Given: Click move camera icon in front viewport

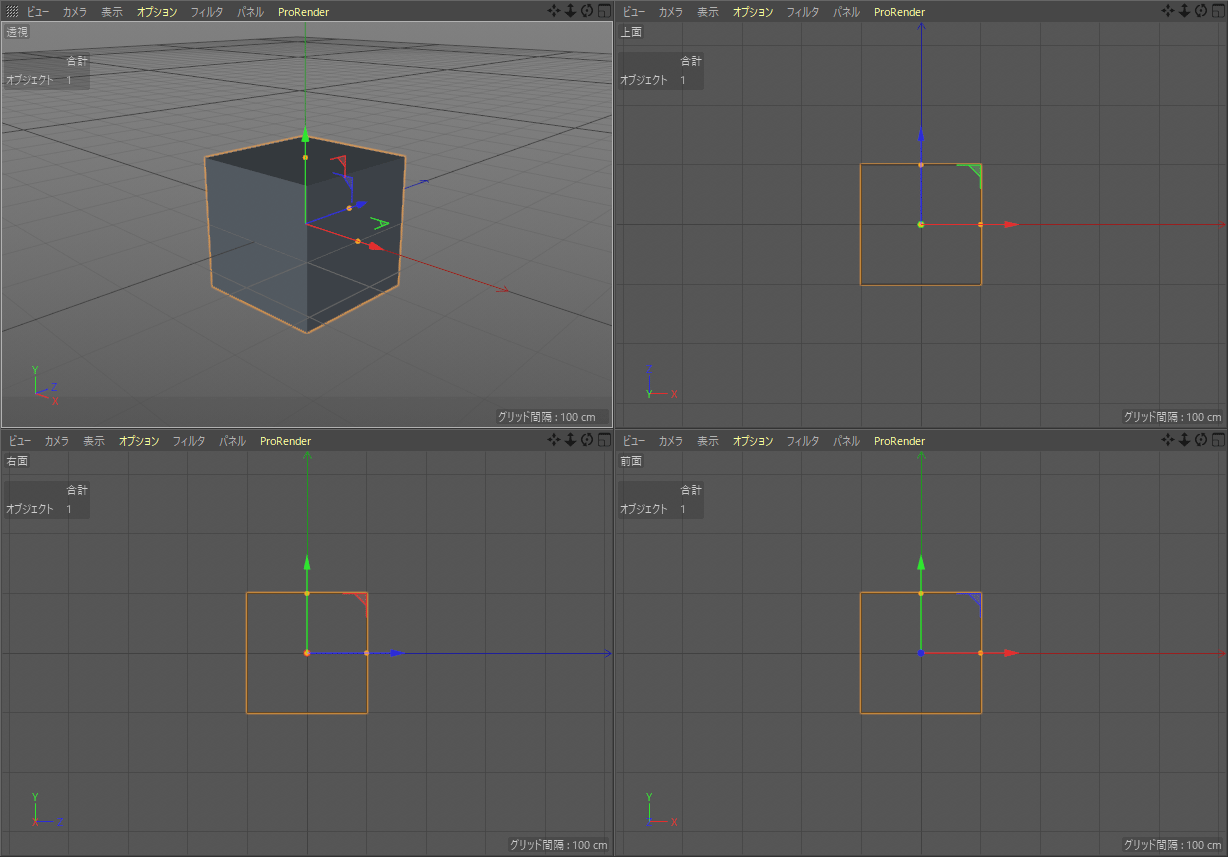Looking at the screenshot, I should point(1168,440).
